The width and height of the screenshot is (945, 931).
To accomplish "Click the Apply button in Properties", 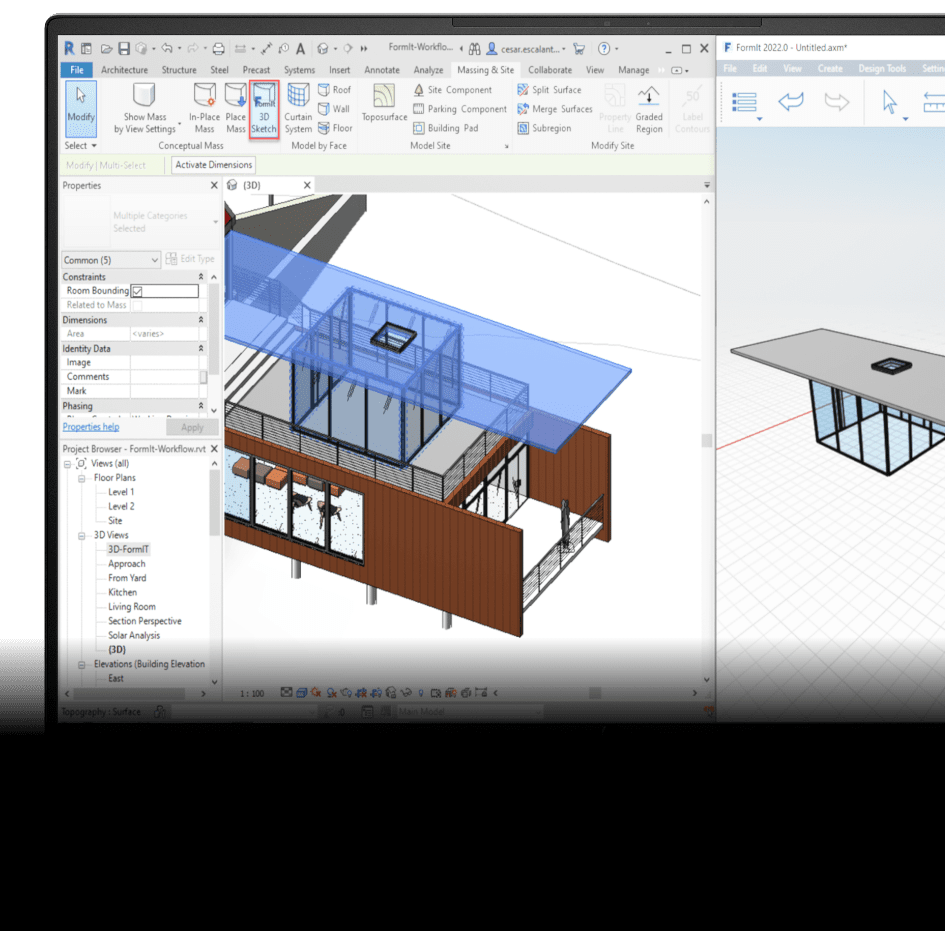I will tap(192, 427).
